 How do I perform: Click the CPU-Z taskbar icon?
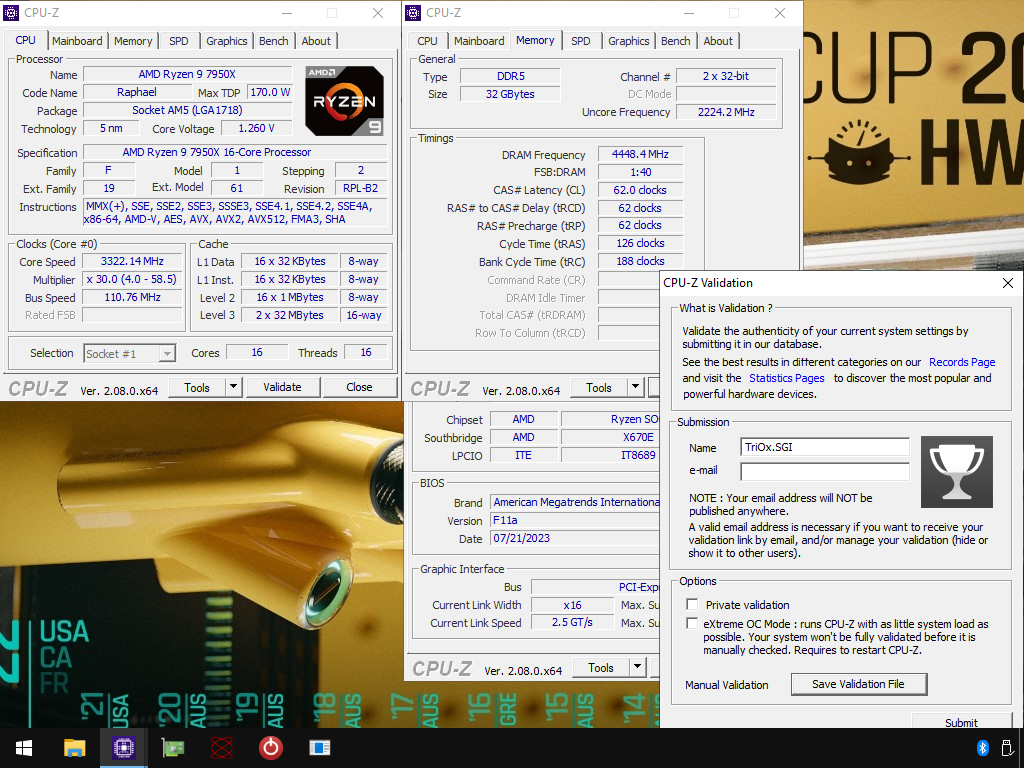point(123,748)
